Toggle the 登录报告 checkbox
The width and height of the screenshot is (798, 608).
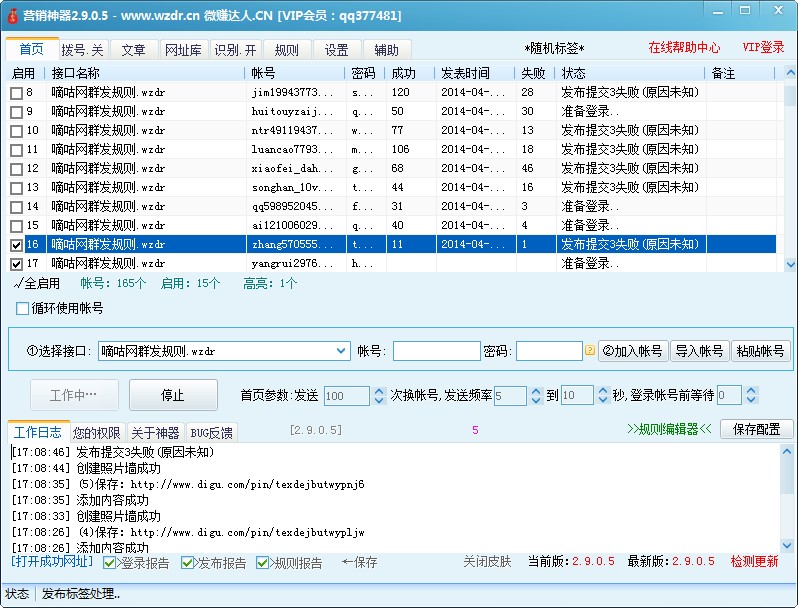tap(113, 563)
